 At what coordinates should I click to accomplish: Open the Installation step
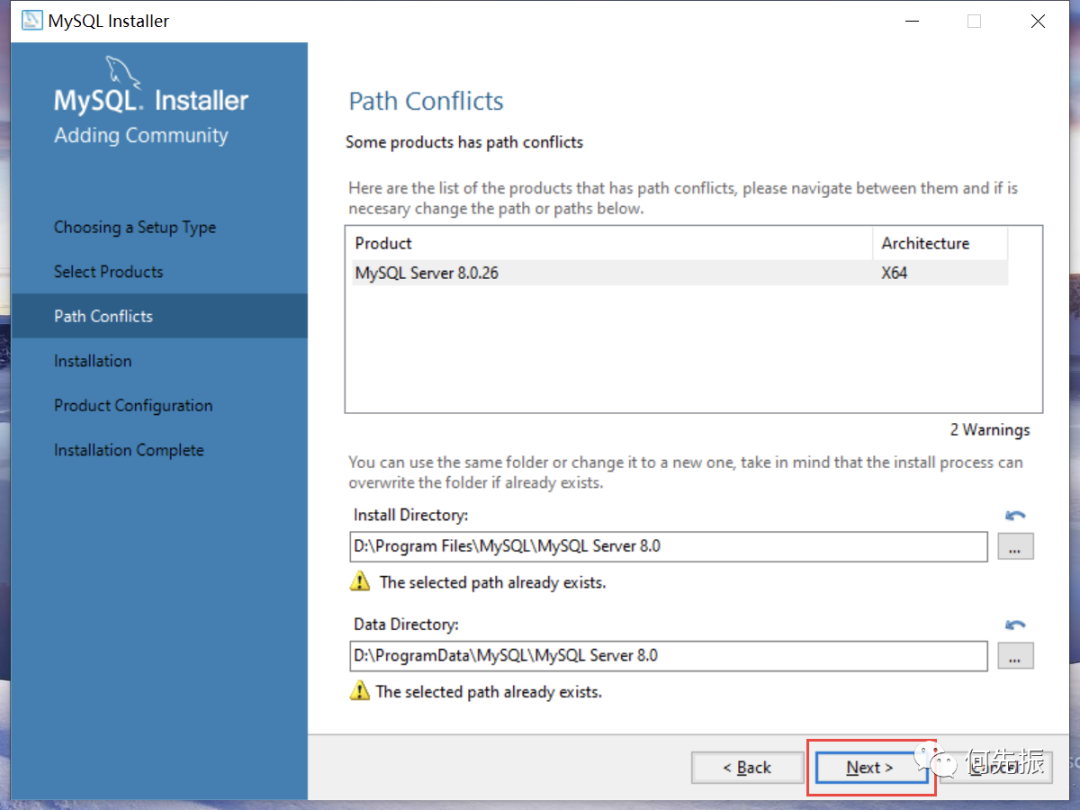pyautogui.click(x=92, y=361)
